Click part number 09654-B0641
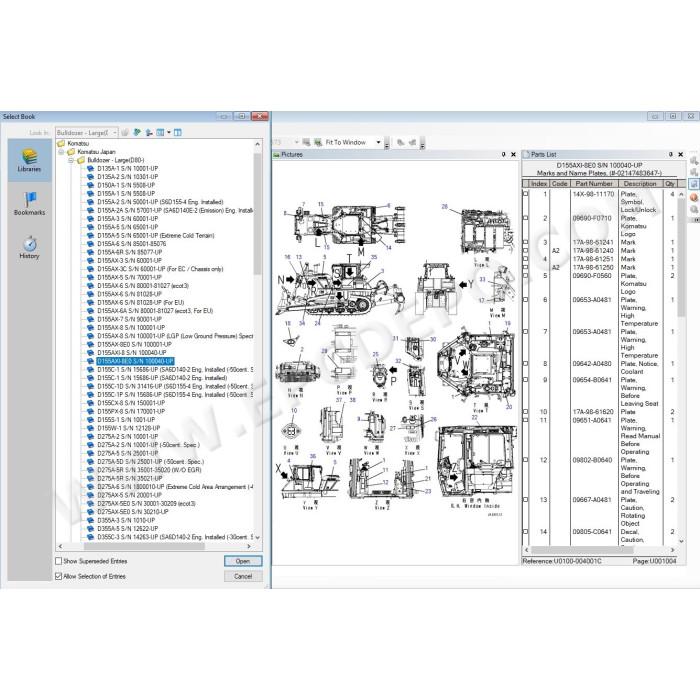The width and height of the screenshot is (700, 700). pyautogui.click(x=592, y=380)
